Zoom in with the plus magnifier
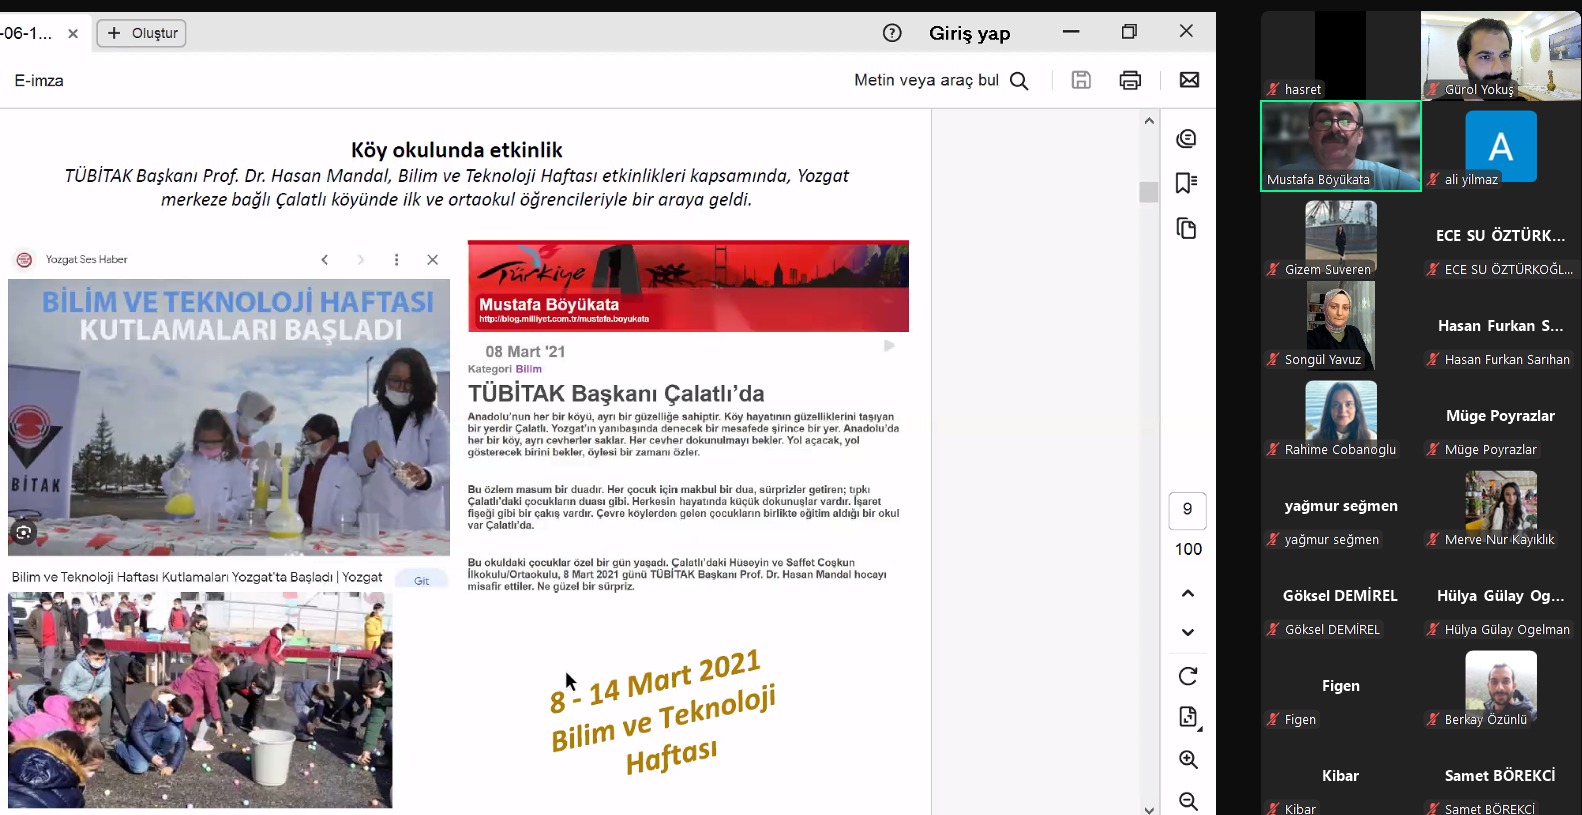Viewport: 1582px width, 815px height. click(x=1188, y=760)
